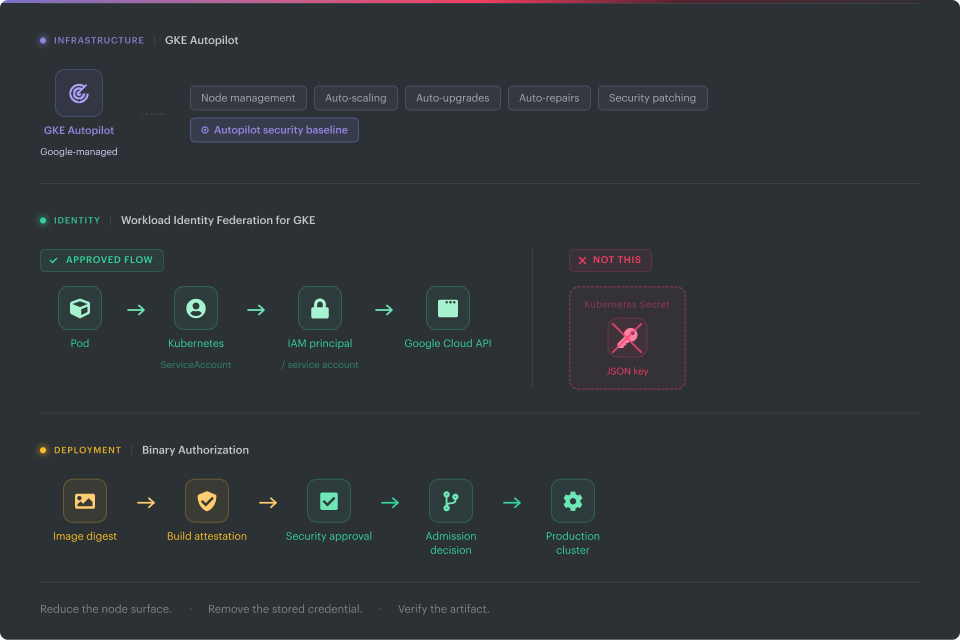The width and height of the screenshot is (960, 640).
Task: Click the crossed-out JSON key icon
Action: (x=627, y=337)
